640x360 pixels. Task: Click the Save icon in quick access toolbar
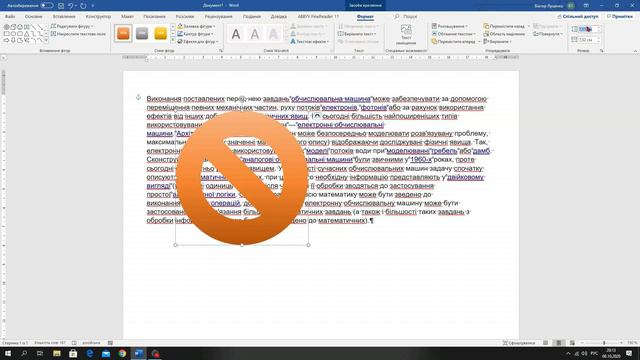61,6
